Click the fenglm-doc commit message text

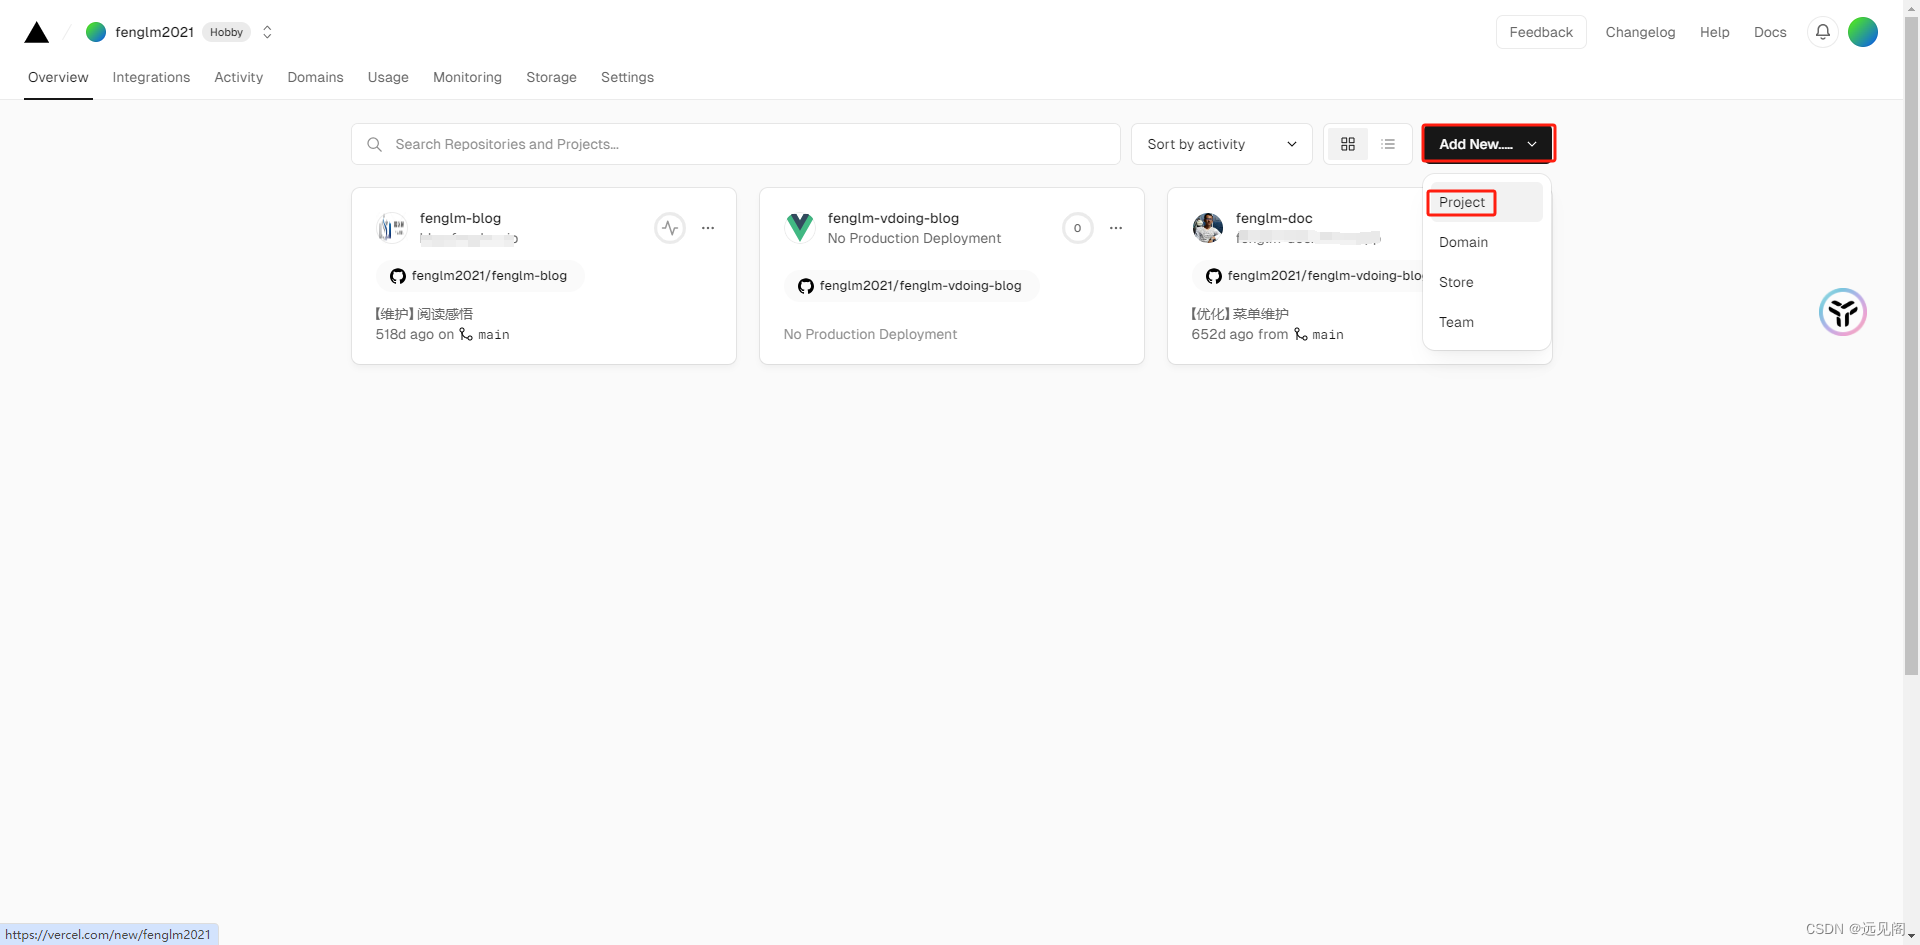(1240, 314)
